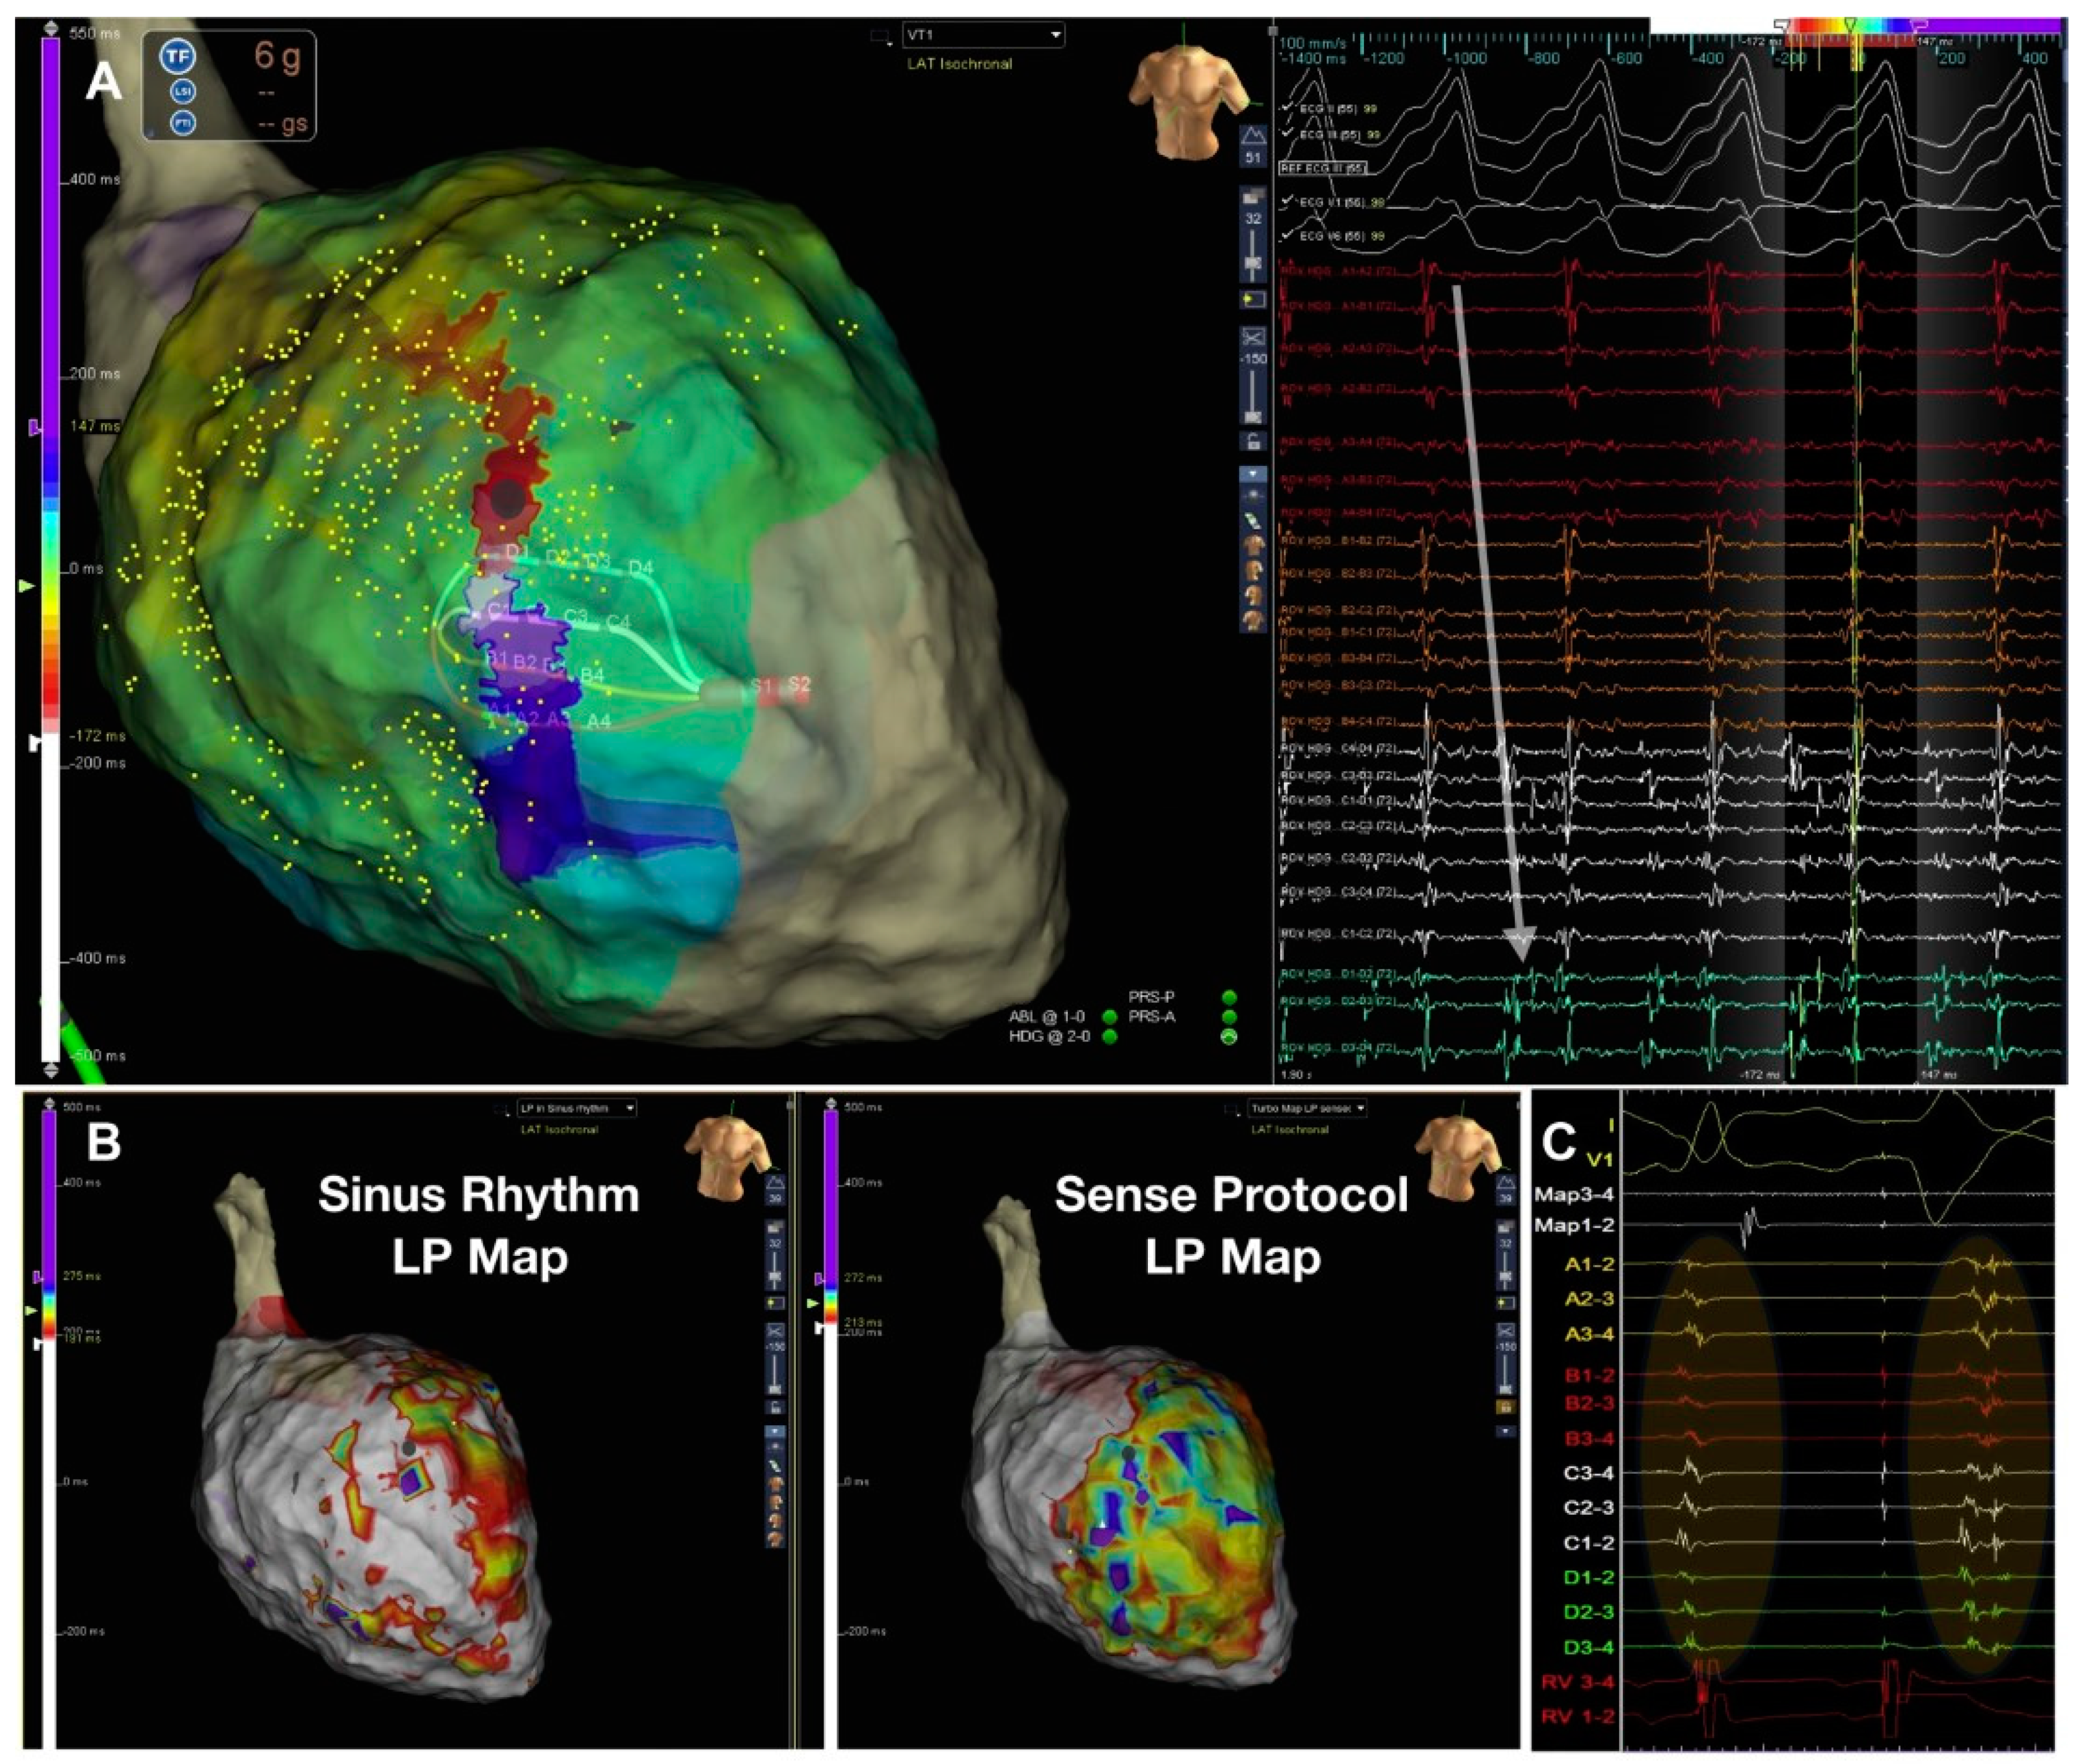Click the REF ECG III reference label
Viewport: 2084px width, 1764px height.
(x=1322, y=168)
